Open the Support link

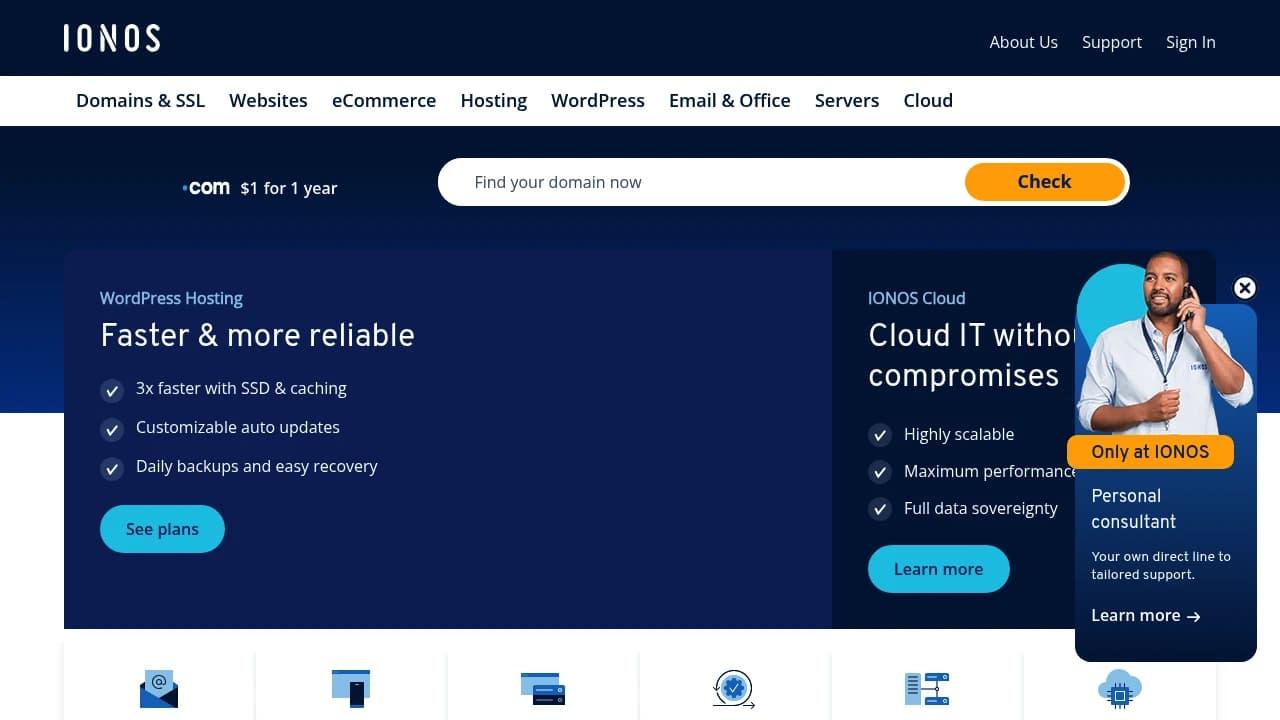(1112, 42)
